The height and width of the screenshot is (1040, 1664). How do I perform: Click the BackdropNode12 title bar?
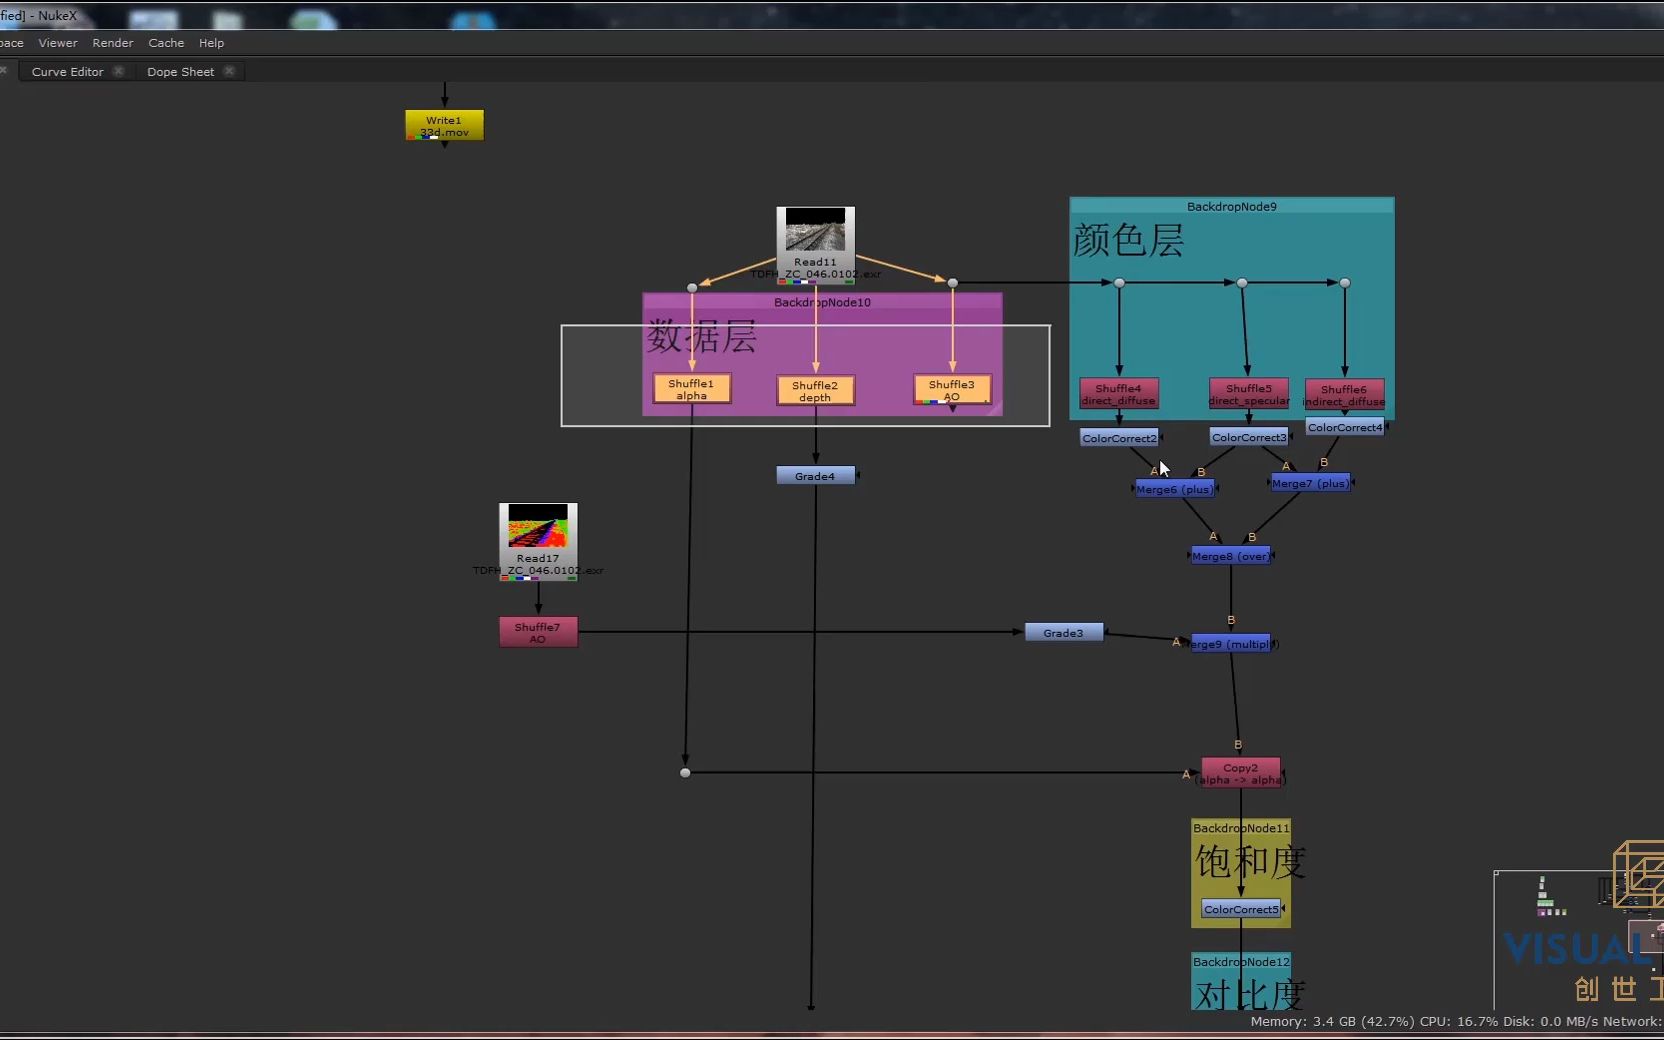pyautogui.click(x=1241, y=962)
